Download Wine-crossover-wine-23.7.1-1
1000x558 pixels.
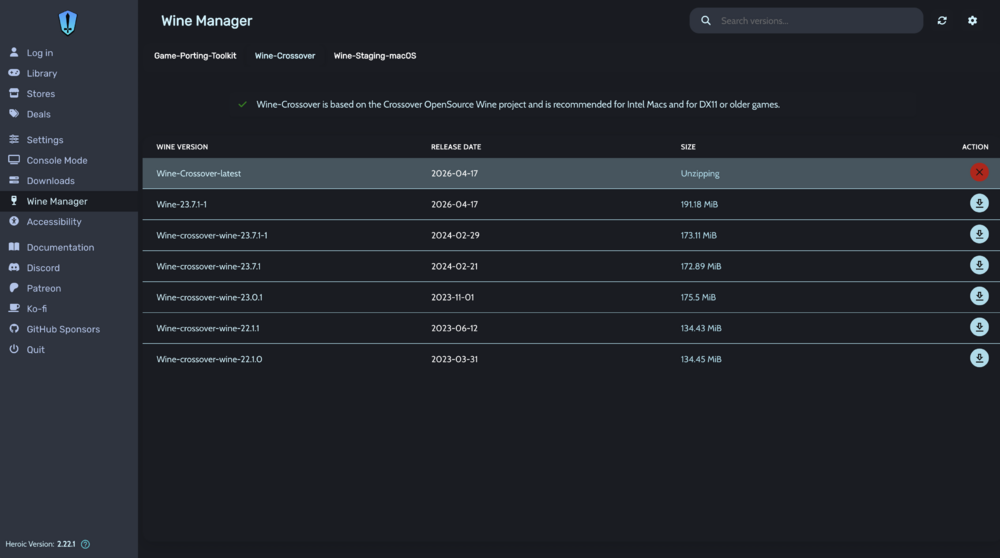979,234
